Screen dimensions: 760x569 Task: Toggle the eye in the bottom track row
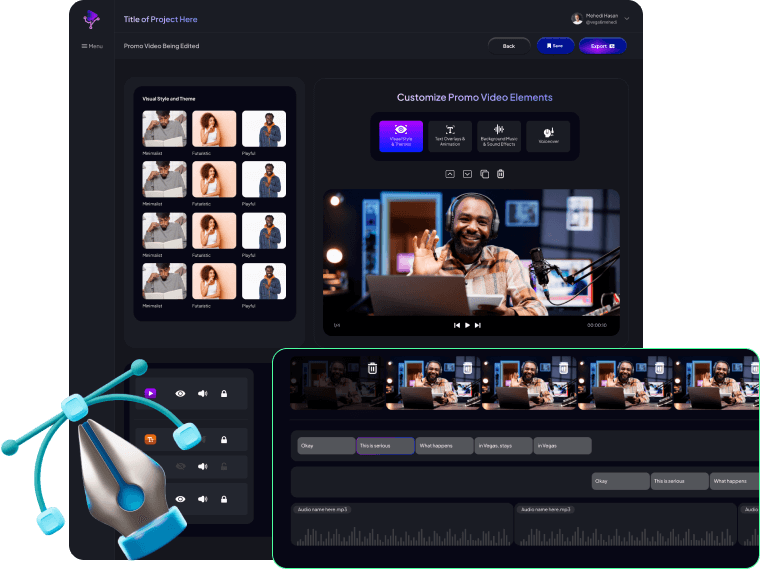(180, 499)
